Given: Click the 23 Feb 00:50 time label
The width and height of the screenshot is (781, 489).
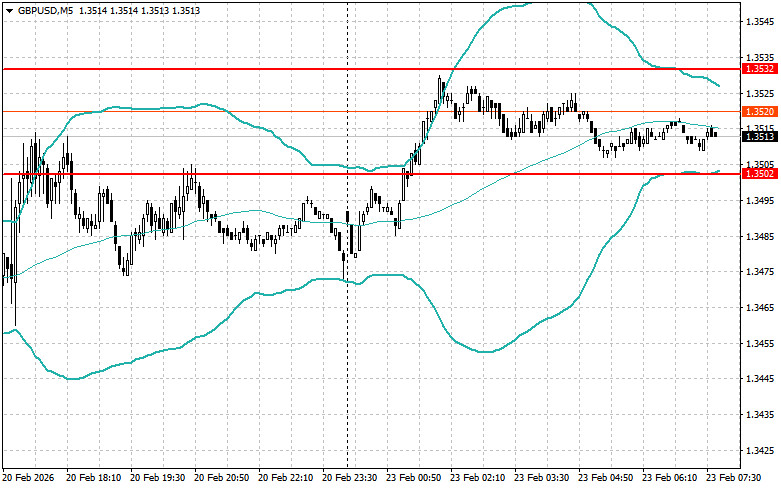Looking at the screenshot, I should [x=413, y=478].
